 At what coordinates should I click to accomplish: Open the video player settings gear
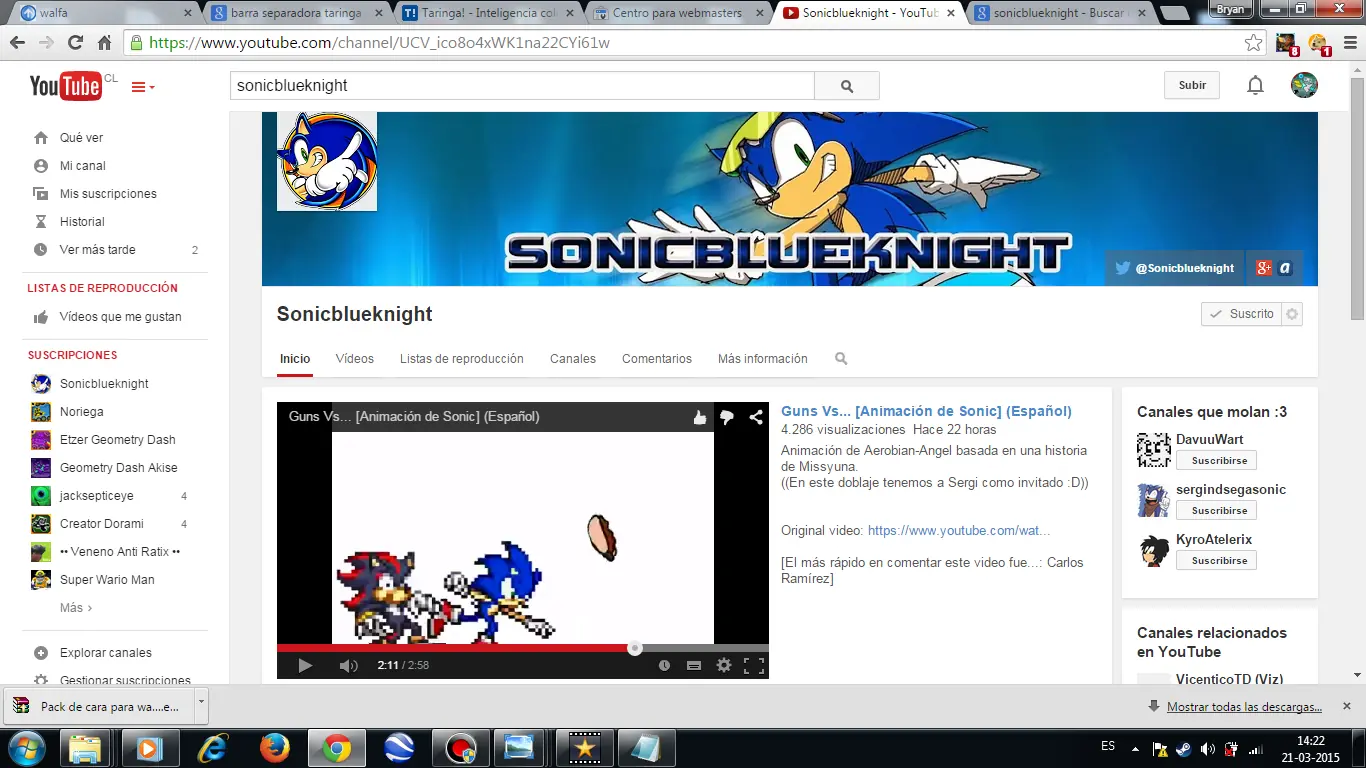724,665
